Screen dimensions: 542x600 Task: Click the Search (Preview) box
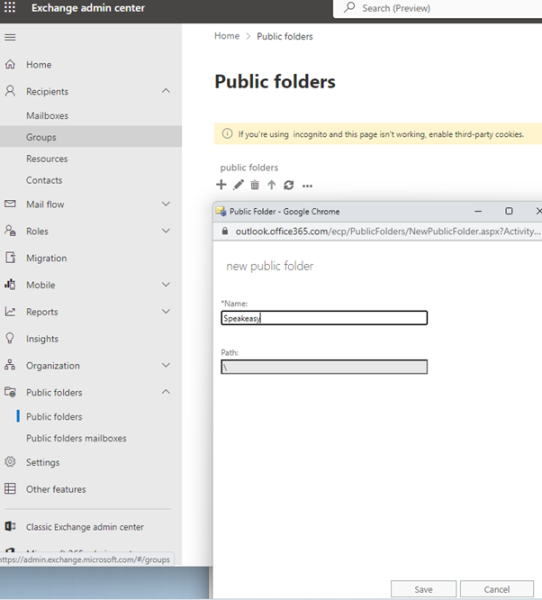point(437,8)
